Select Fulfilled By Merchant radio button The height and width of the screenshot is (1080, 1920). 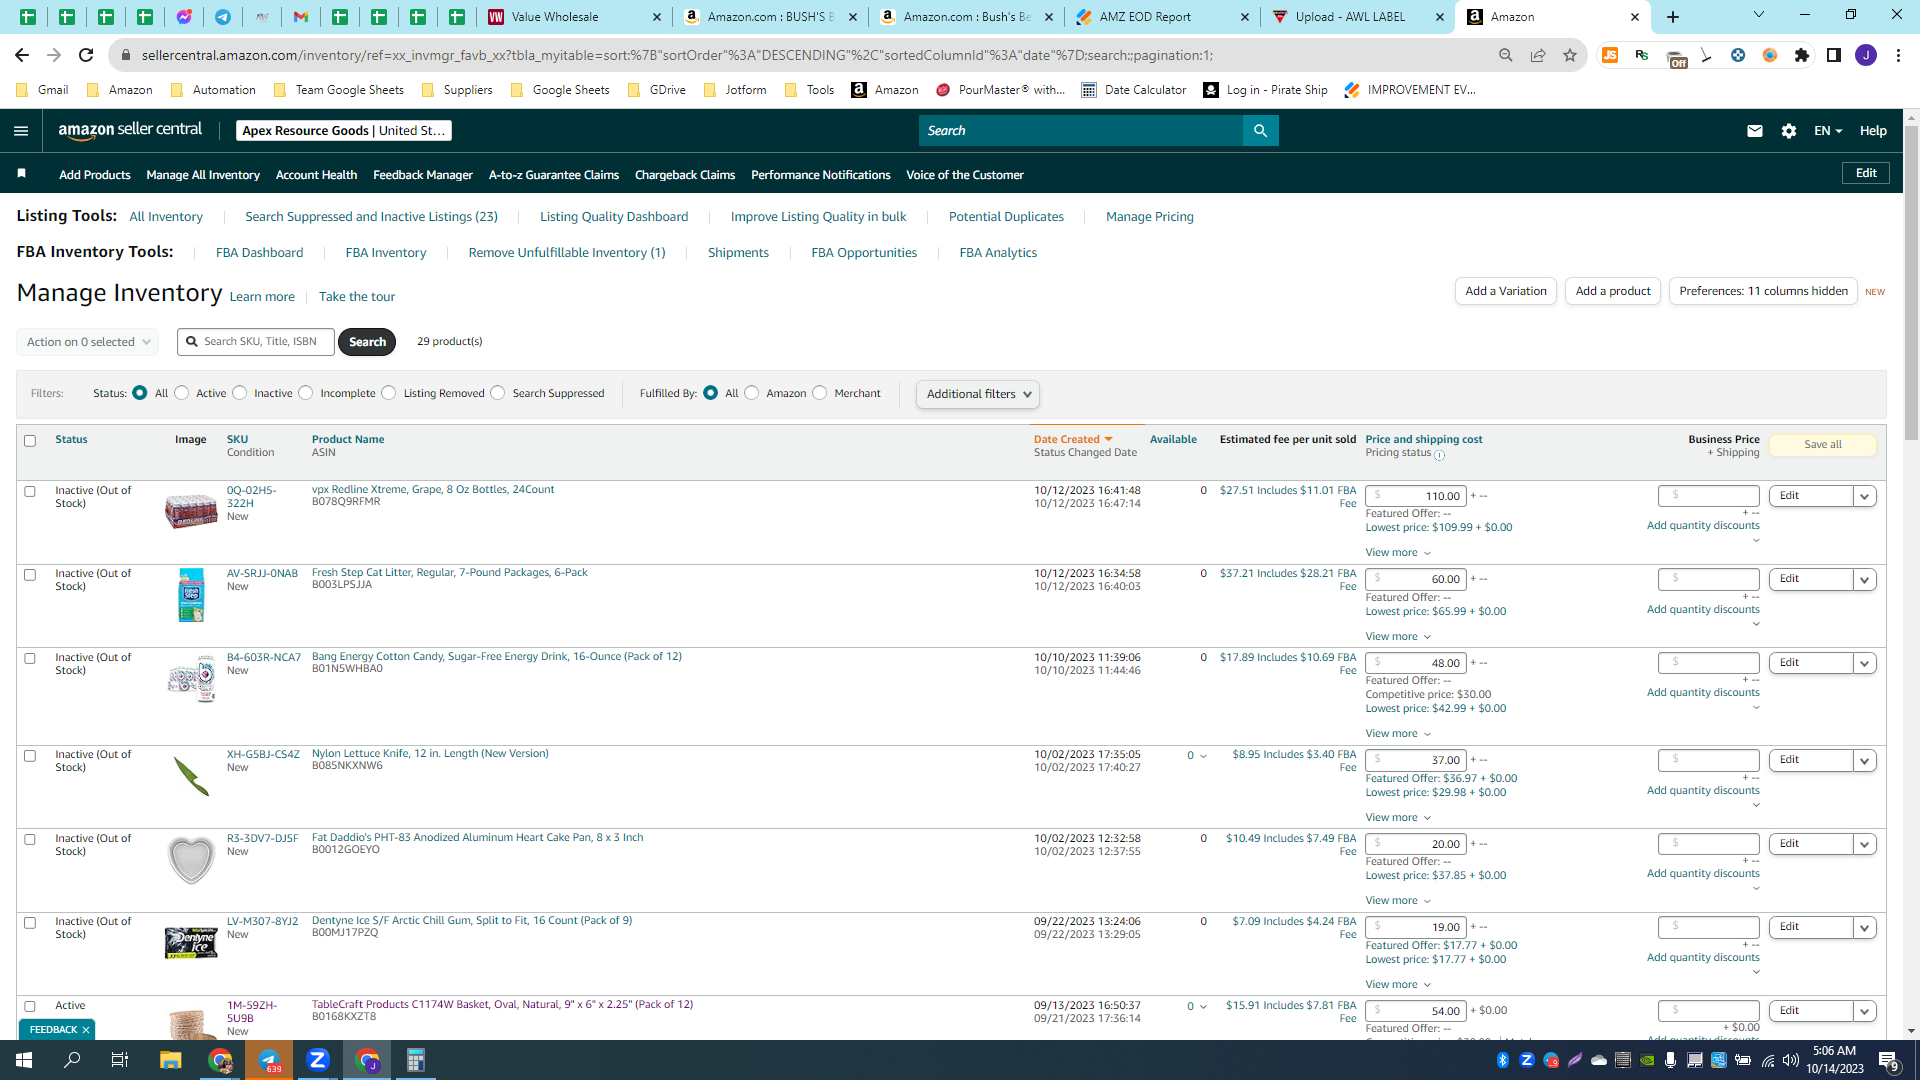coord(820,393)
